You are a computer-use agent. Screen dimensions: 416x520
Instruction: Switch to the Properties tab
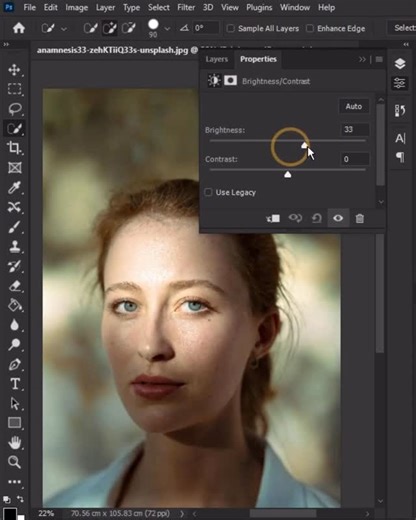click(x=258, y=59)
